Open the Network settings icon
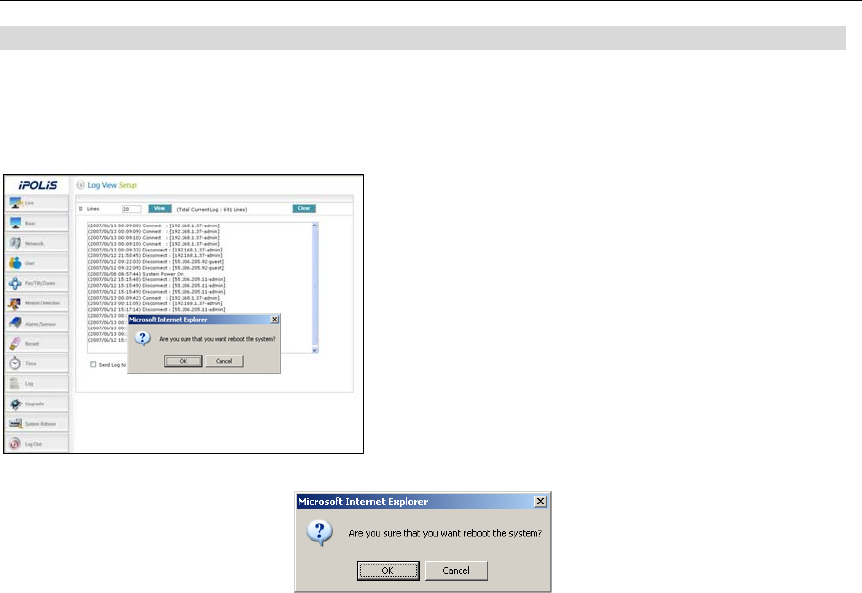The width and height of the screenshot is (862, 593). click(15, 243)
